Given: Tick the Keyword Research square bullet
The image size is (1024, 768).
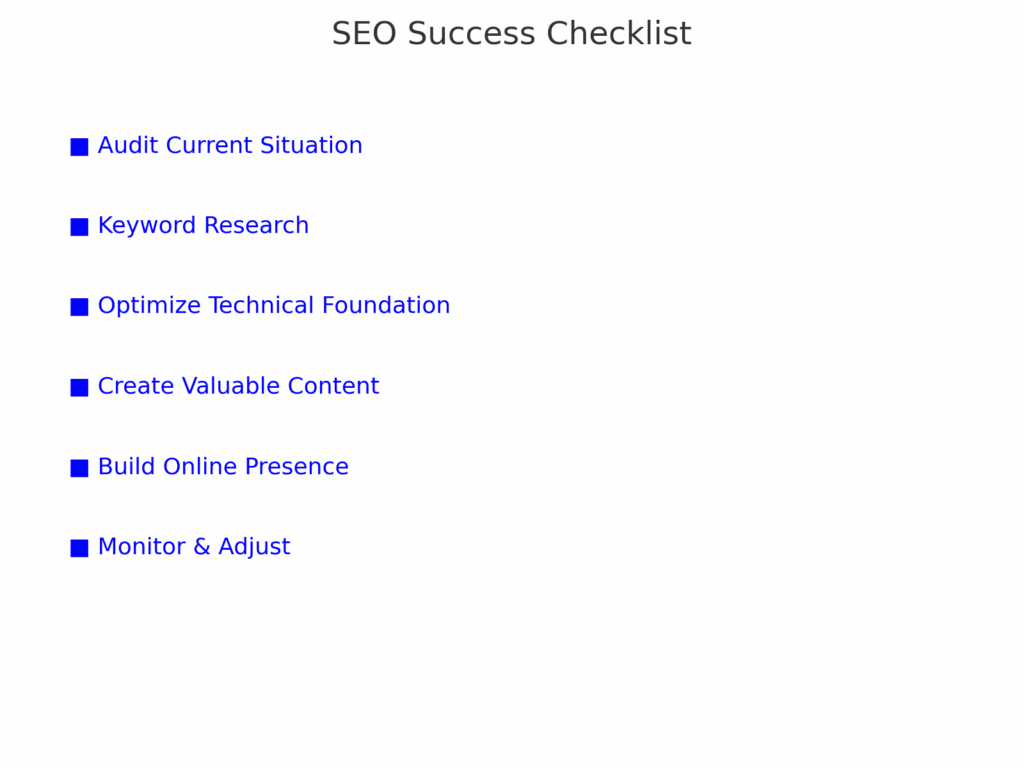Looking at the screenshot, I should pos(79,227).
